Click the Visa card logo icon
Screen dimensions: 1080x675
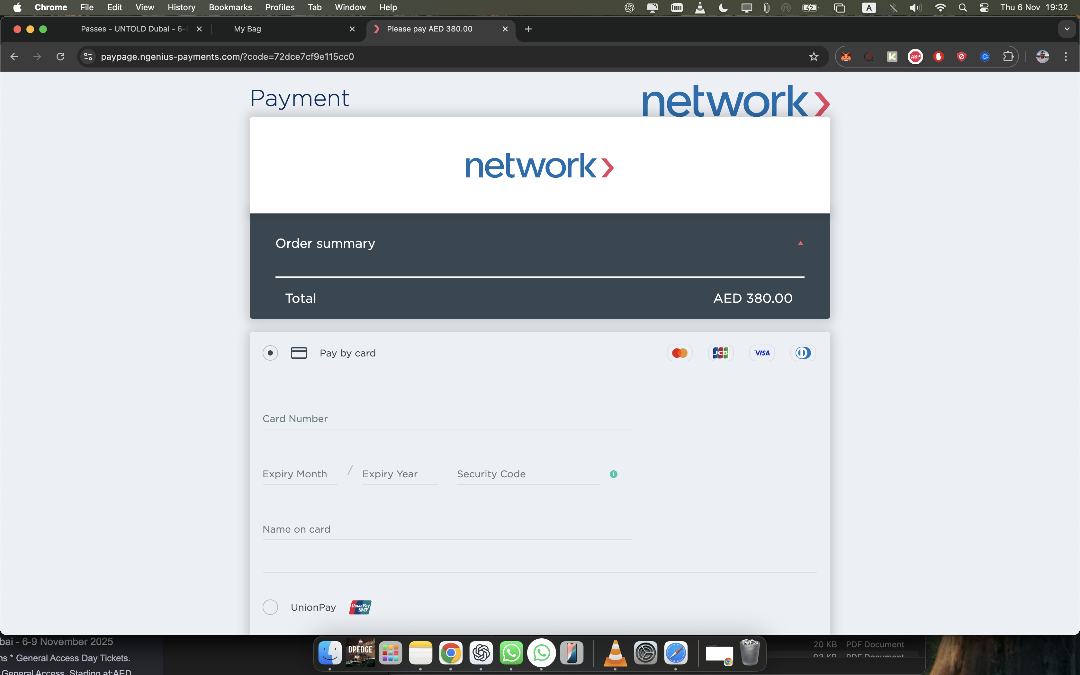(762, 353)
